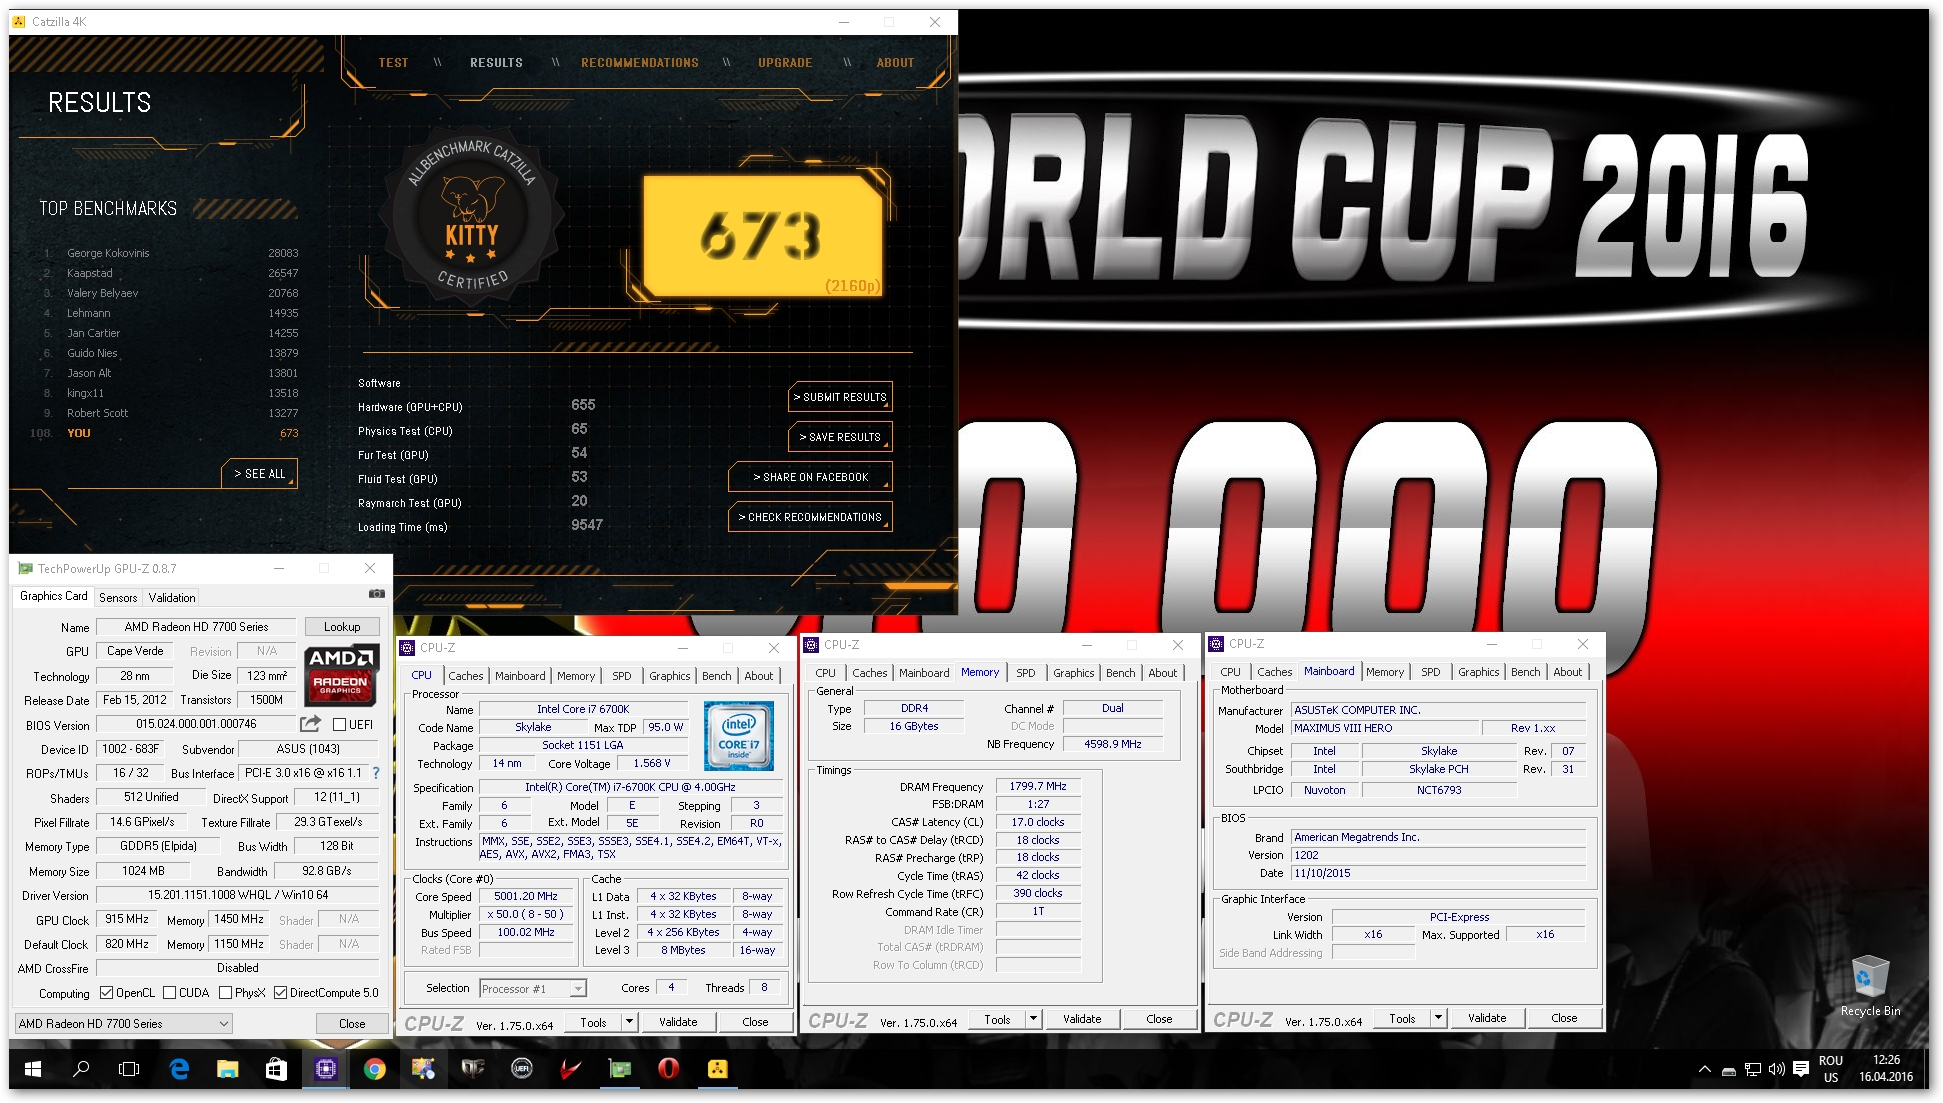
Task: Open the Processor #1 selection dropdown
Action: (533, 988)
